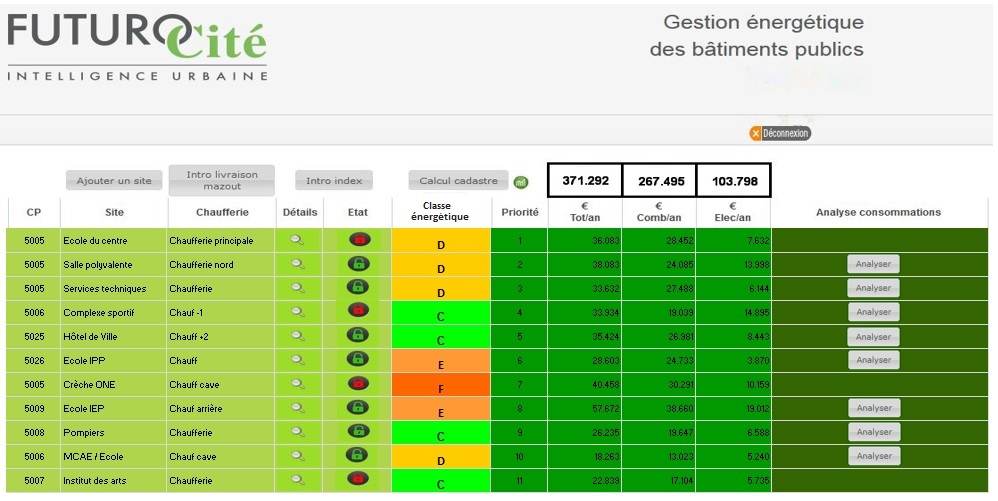Click green lock icon for Services techniques
Viewport: 998px width, 501px height.
[x=358, y=286]
